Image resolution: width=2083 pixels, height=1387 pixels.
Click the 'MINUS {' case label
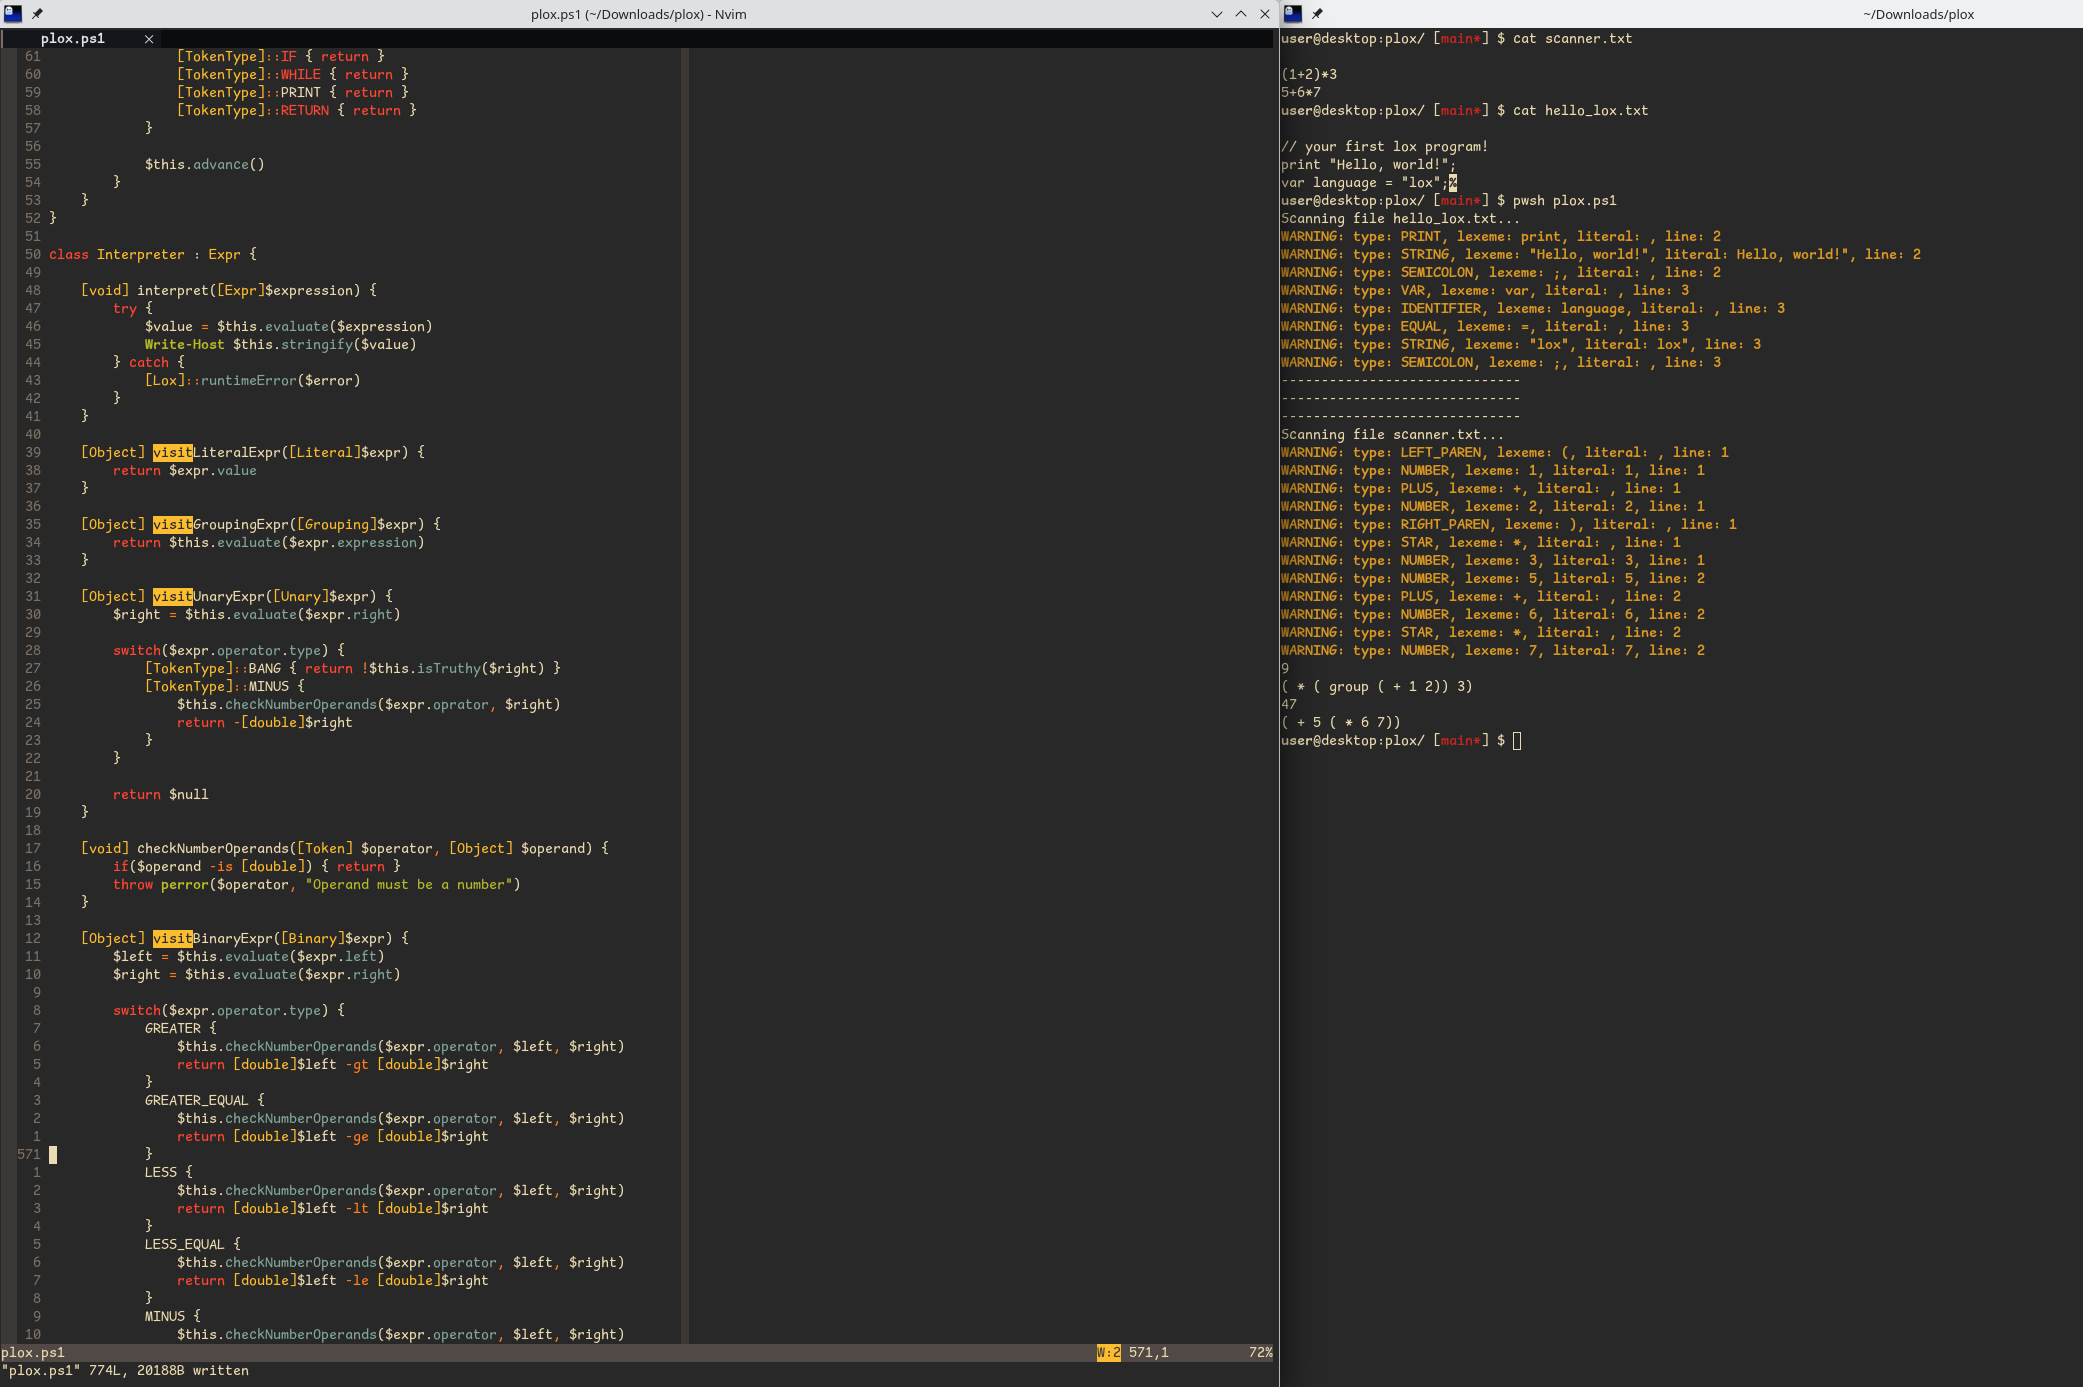173,1317
